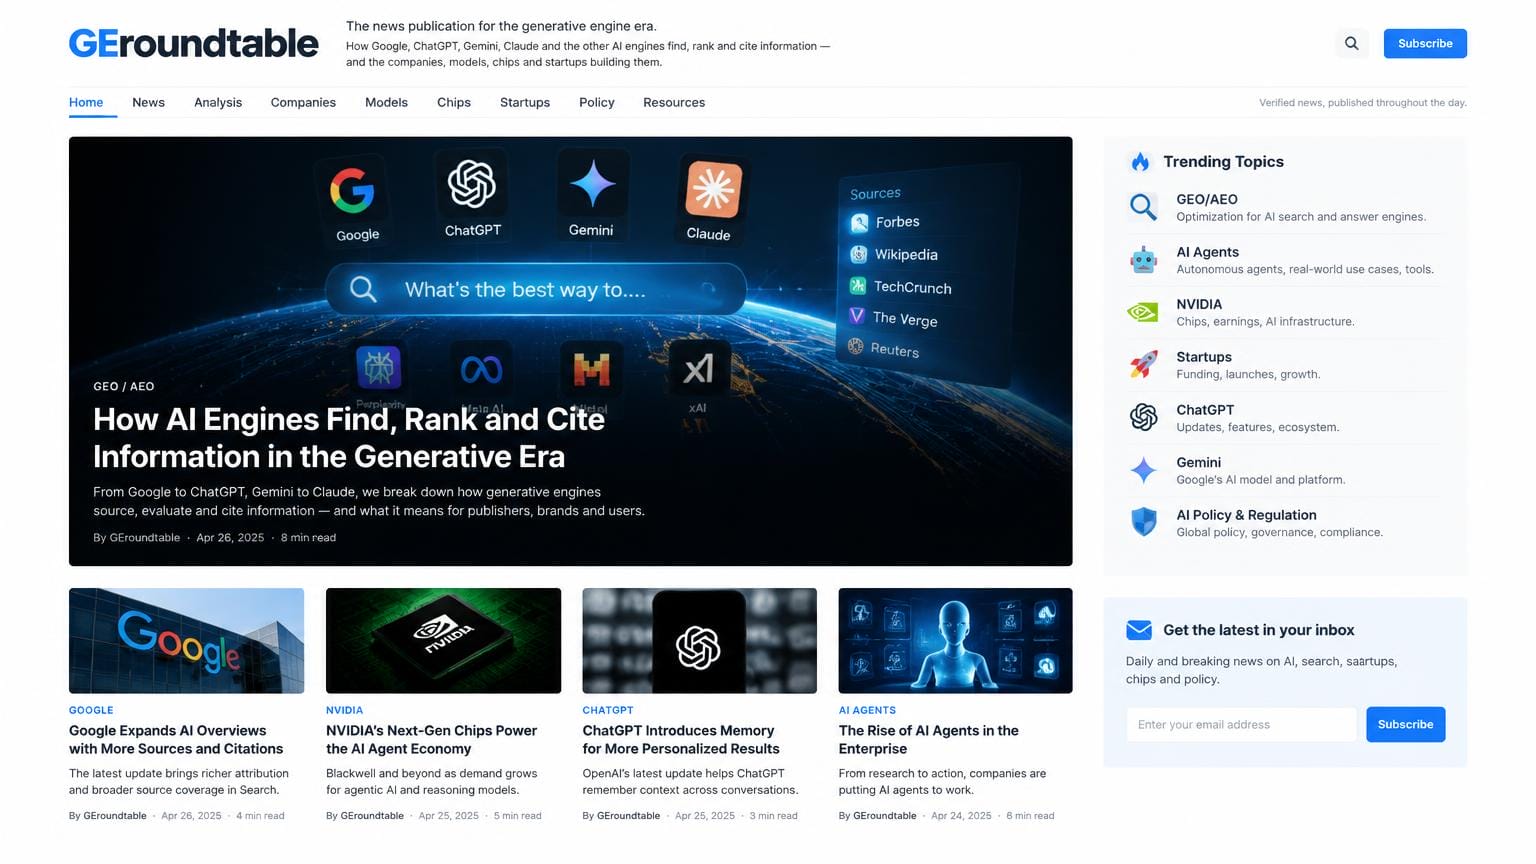This screenshot has height=864, width=1536.
Task: Click the Google building article thumbnail
Action: pyautogui.click(x=186, y=641)
